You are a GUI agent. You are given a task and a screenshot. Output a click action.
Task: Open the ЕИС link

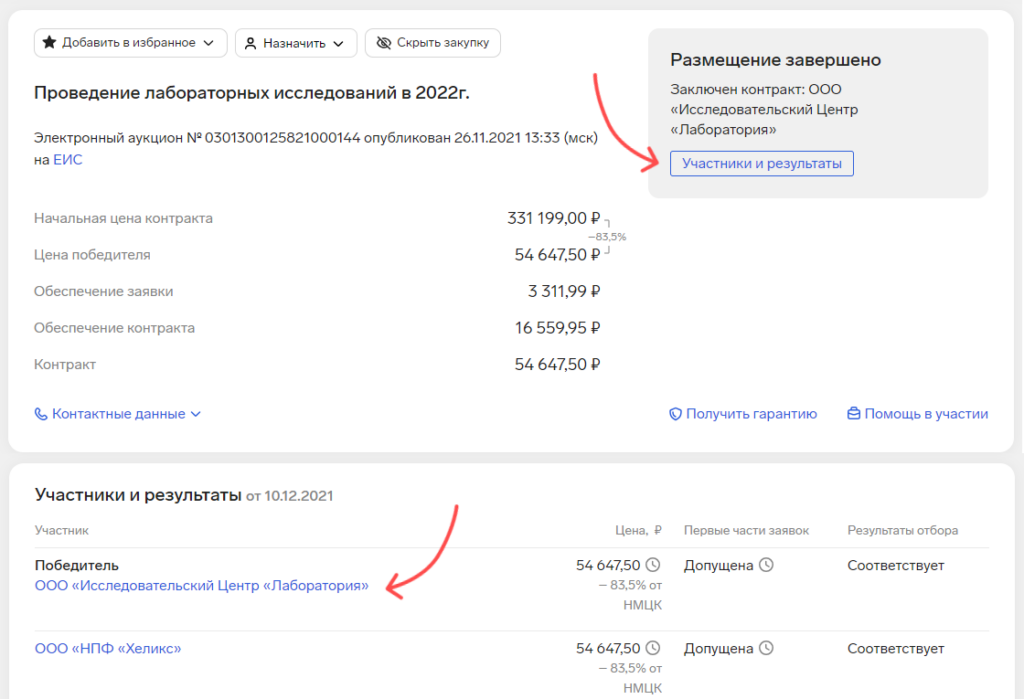(x=67, y=160)
